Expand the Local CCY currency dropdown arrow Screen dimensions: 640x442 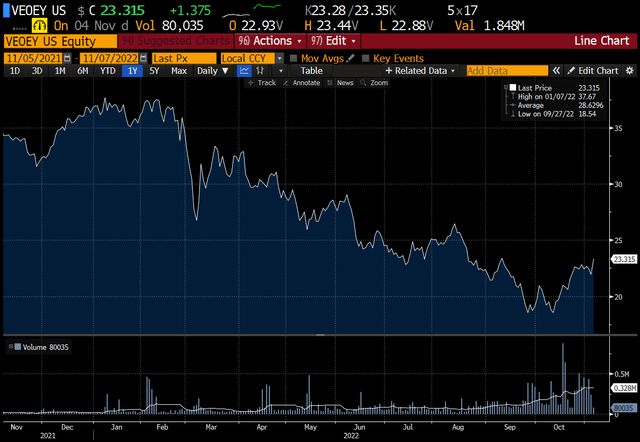tap(280, 58)
